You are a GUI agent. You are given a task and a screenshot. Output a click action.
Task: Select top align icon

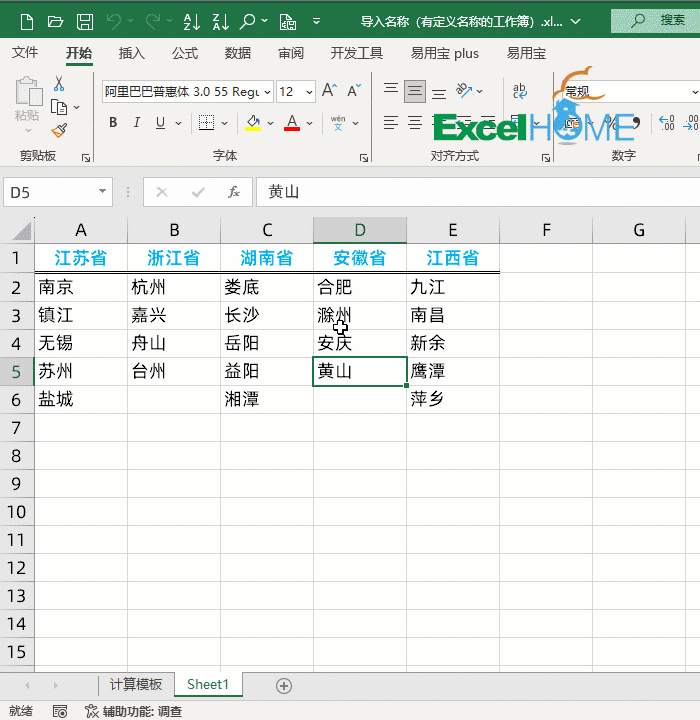pyautogui.click(x=391, y=90)
